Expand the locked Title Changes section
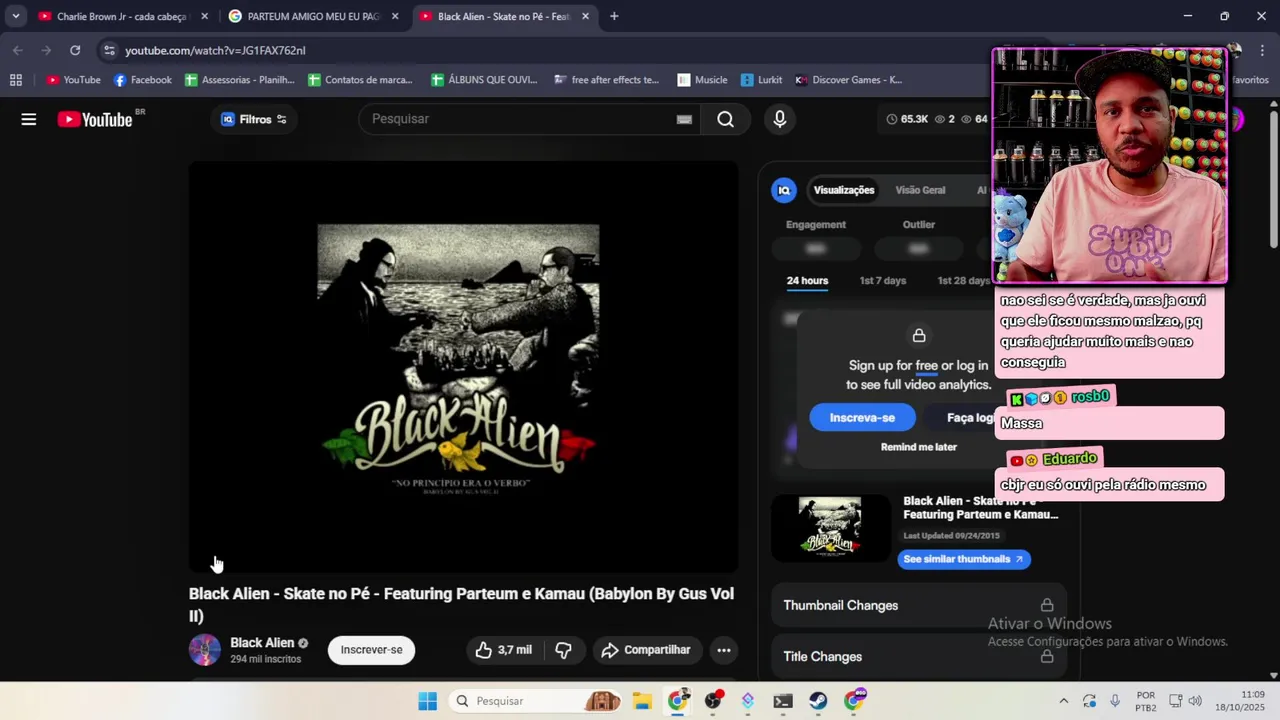Image resolution: width=1280 pixels, height=720 pixels. 918,657
